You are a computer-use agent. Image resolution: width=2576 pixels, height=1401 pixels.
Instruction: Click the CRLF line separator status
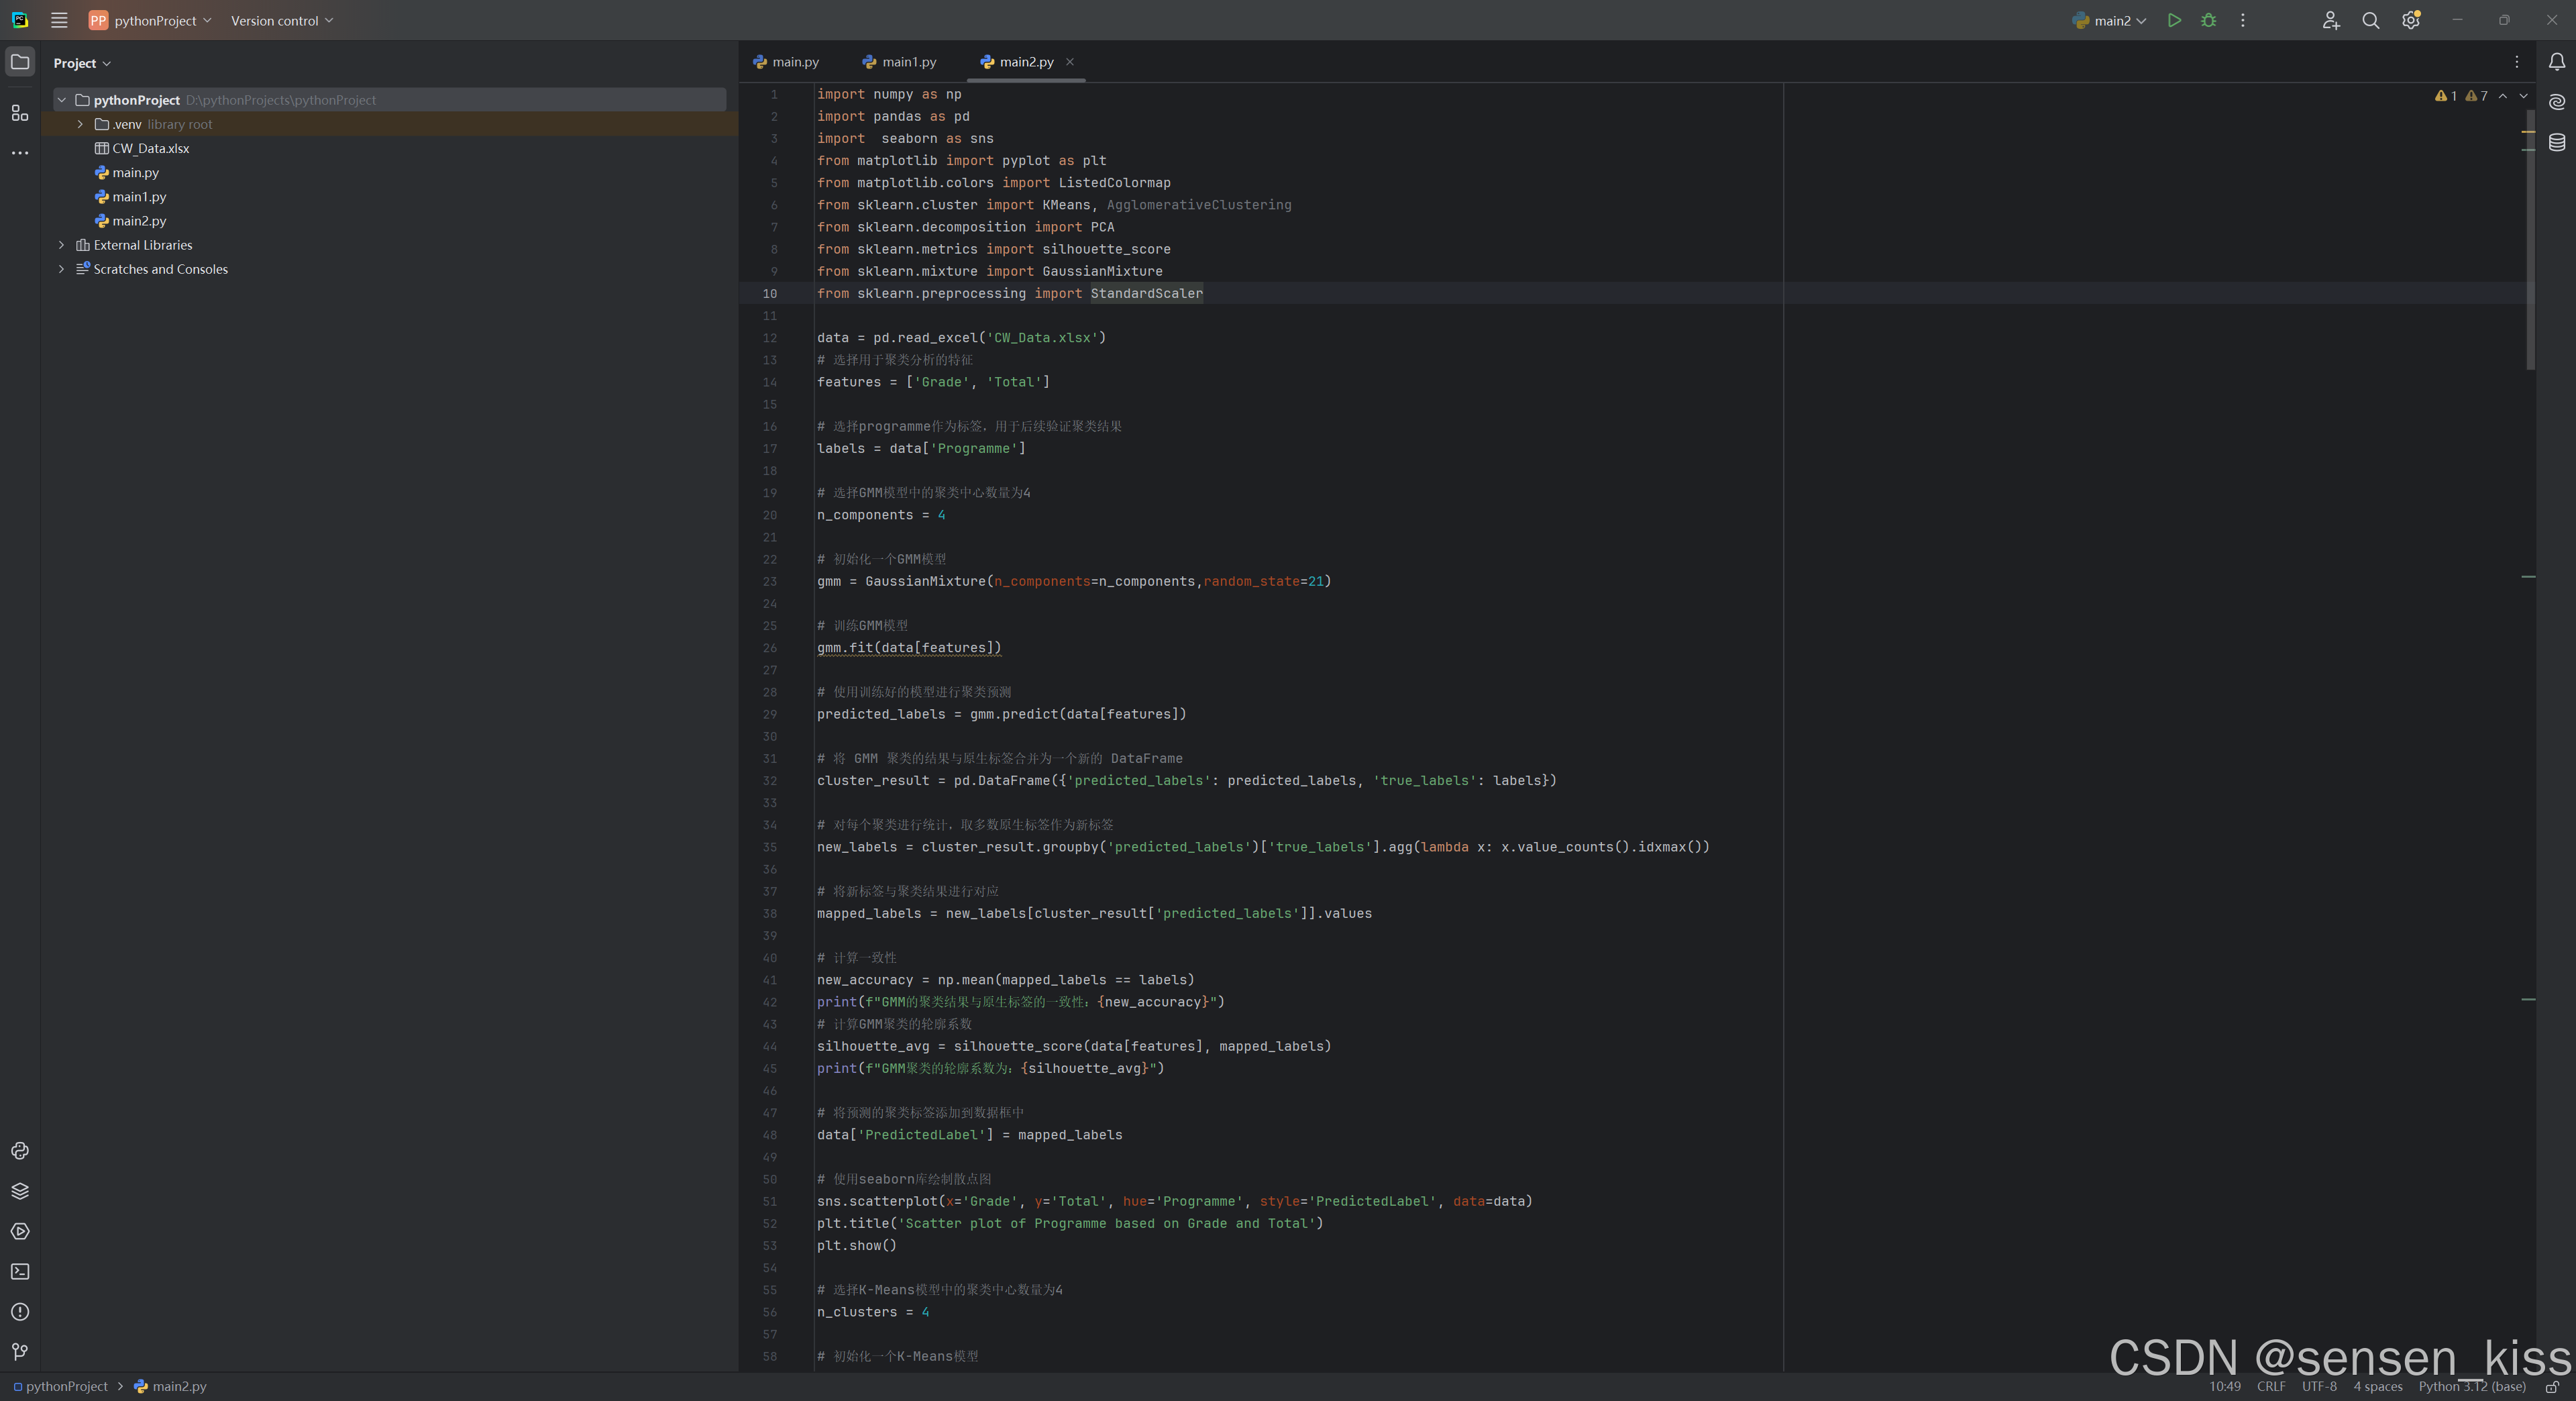(x=2270, y=1387)
